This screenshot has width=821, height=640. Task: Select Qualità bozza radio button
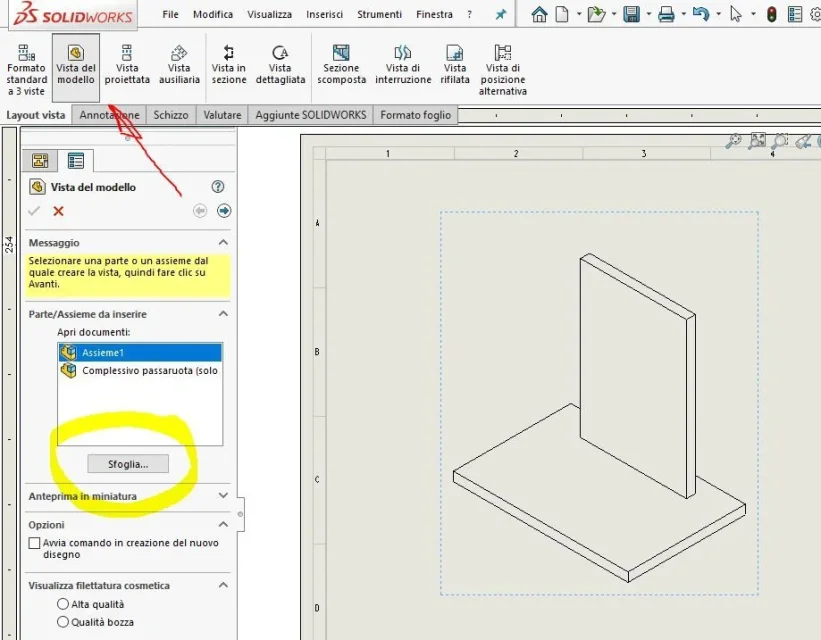pyautogui.click(x=63, y=622)
